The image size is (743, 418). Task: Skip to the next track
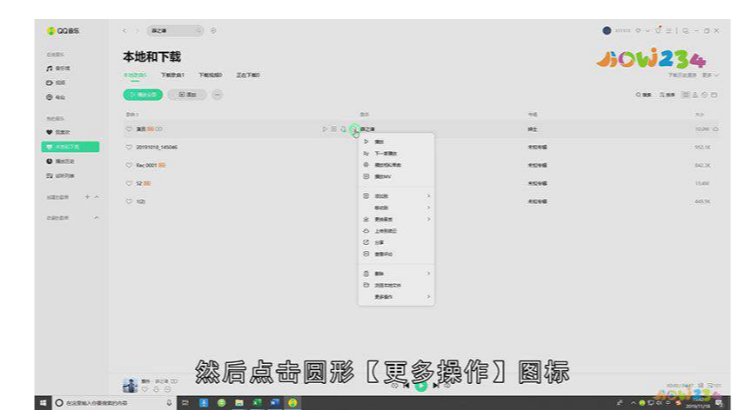click(436, 386)
